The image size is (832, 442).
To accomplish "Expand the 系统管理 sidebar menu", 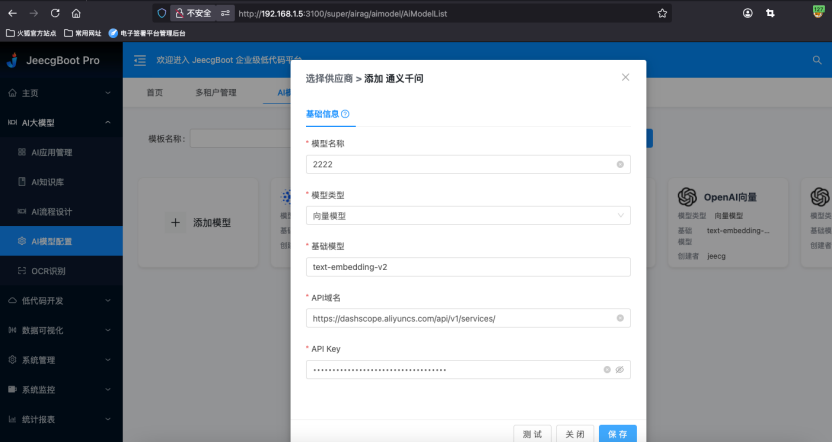I will [x=60, y=359].
